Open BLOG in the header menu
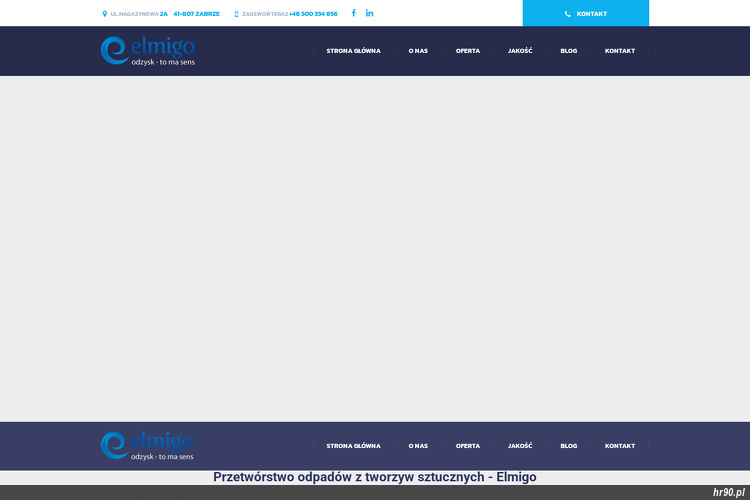The height and width of the screenshot is (500, 750). (568, 51)
